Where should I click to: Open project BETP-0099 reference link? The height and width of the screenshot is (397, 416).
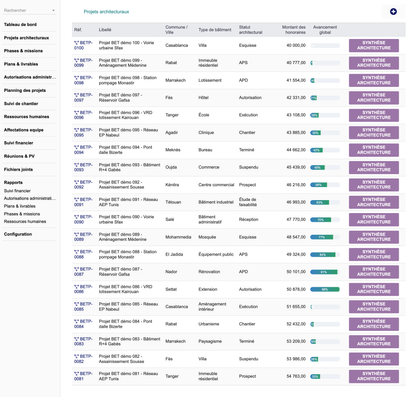click(x=83, y=63)
